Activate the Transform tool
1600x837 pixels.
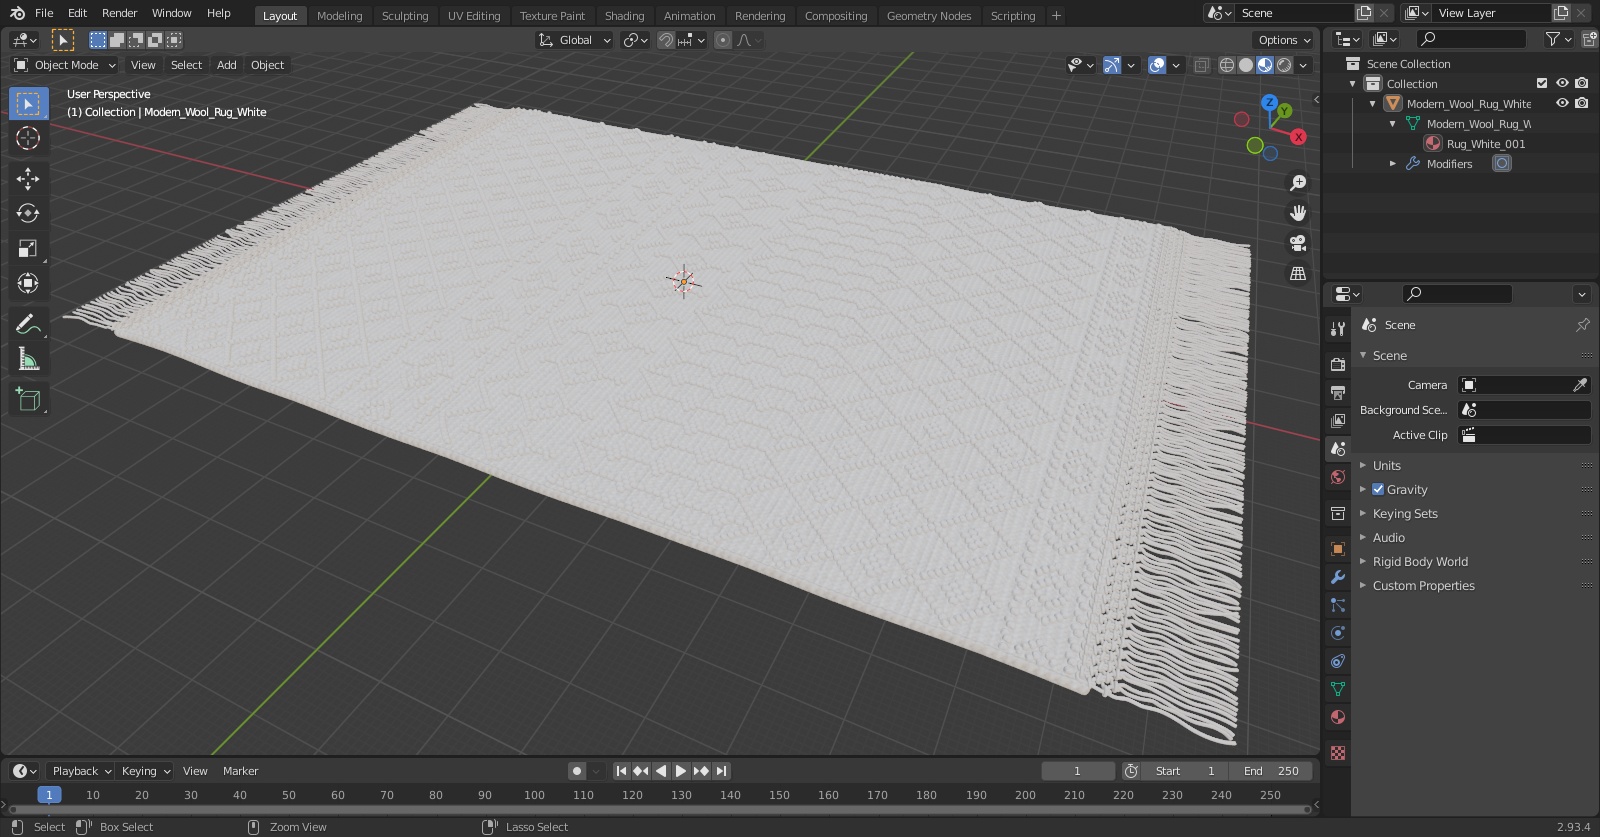point(28,283)
